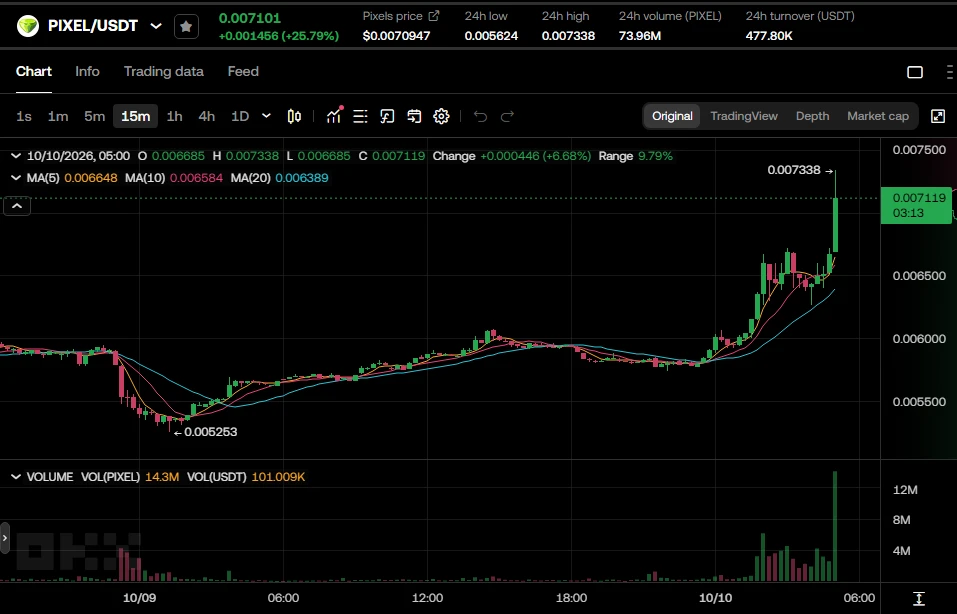Switch chart view to TradingView
This screenshot has height=614, width=957.
pos(744,116)
